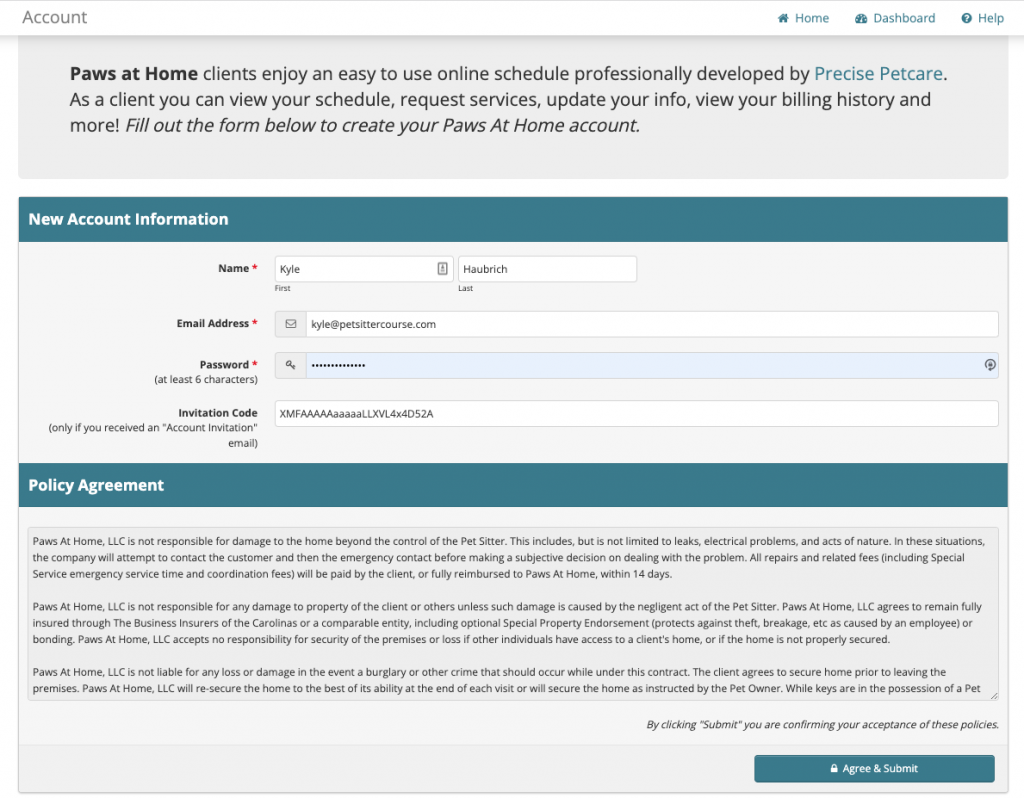Click the reveal icon at the password field's right edge

[x=990, y=364]
